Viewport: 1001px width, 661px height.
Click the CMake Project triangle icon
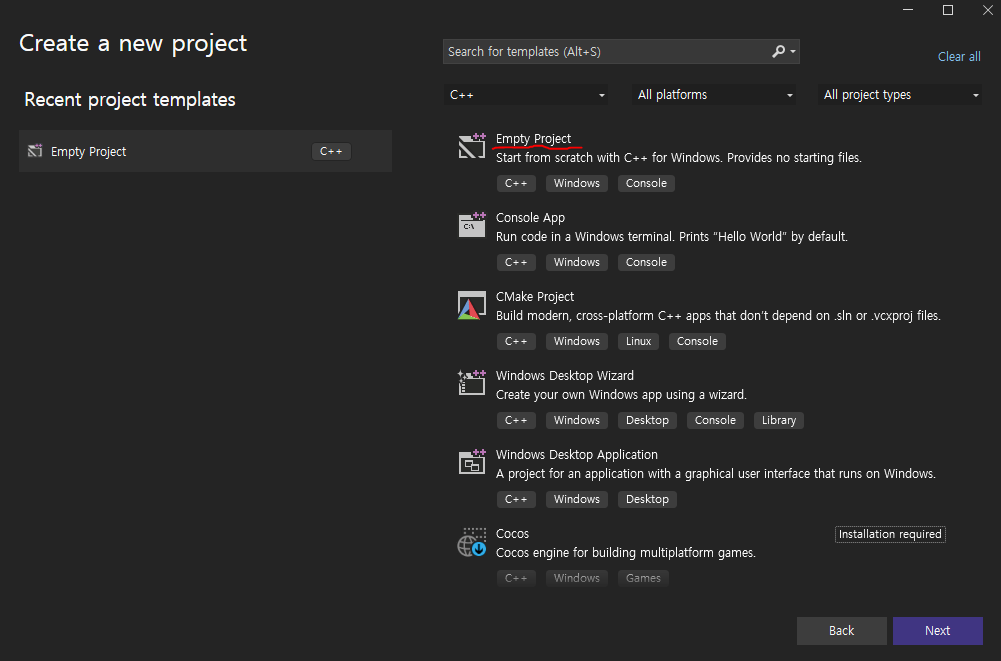472,305
